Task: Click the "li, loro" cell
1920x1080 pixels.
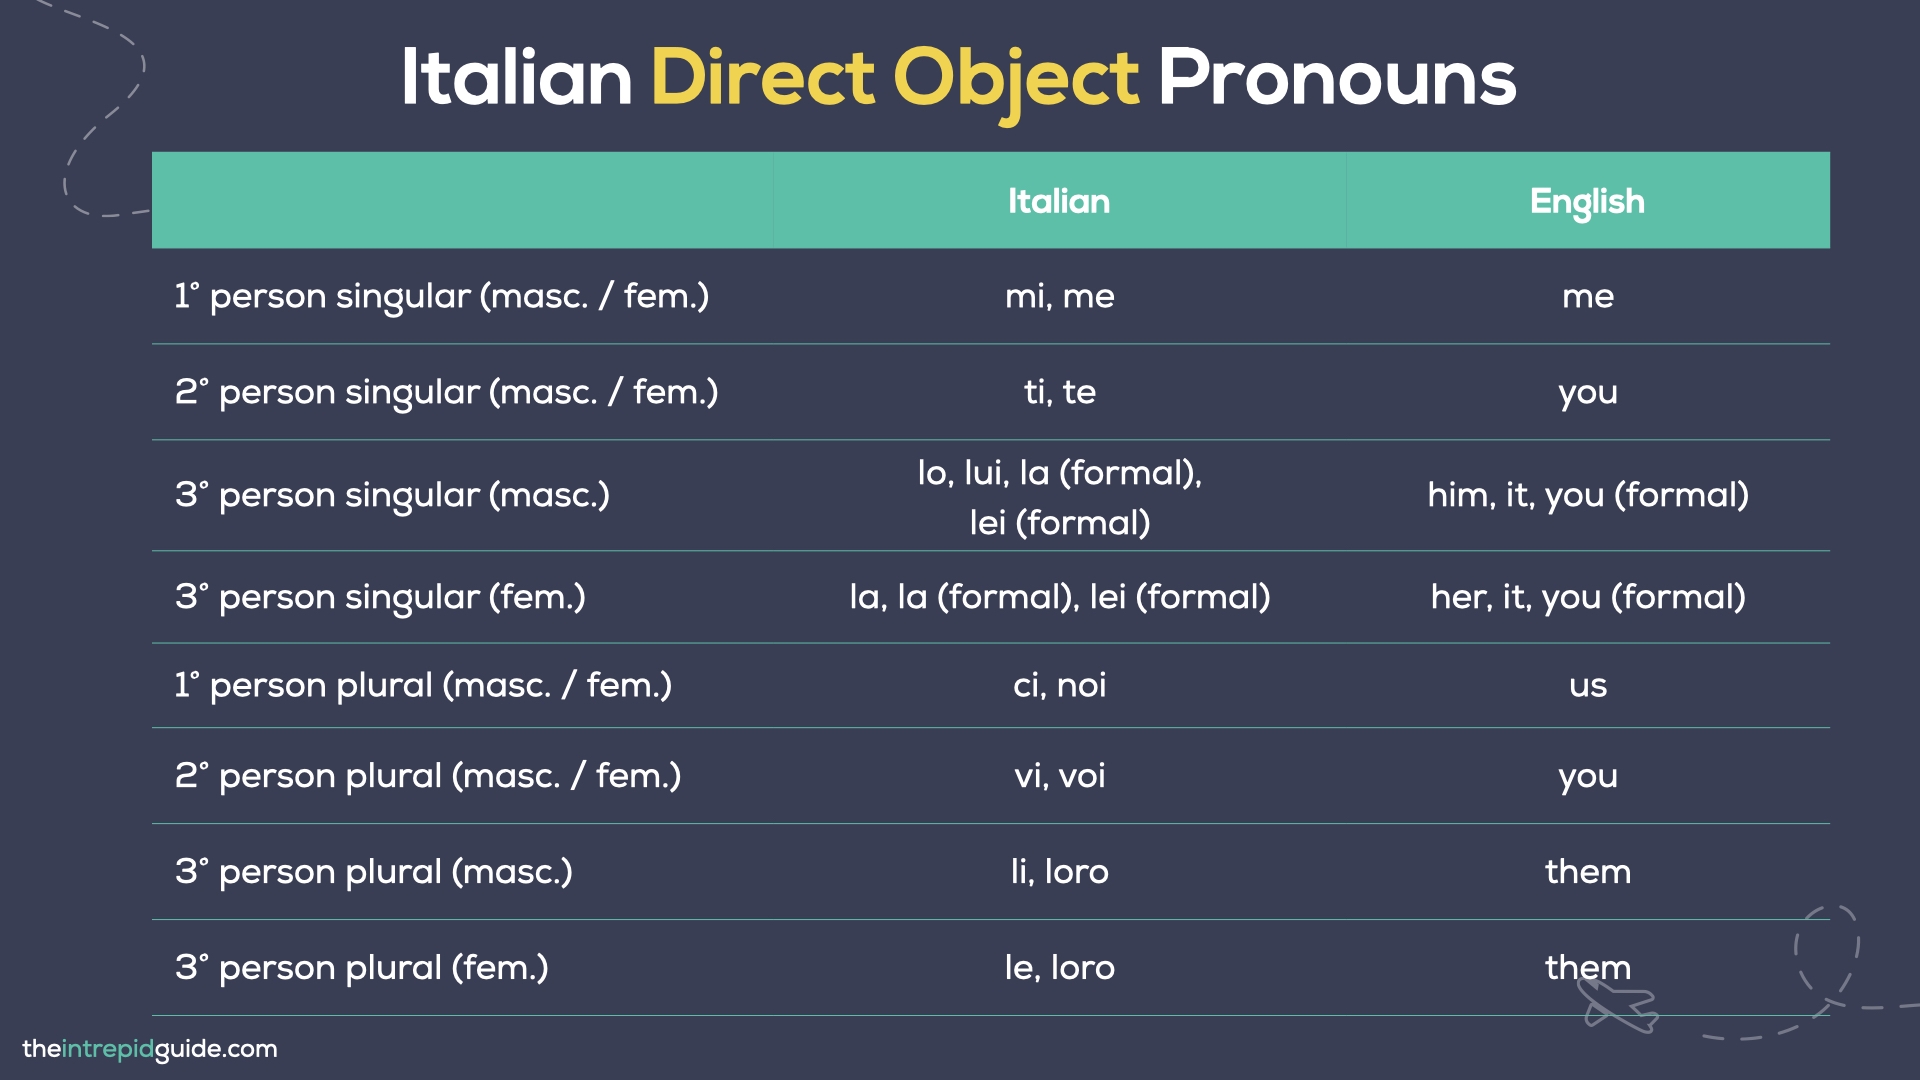Action: pyautogui.click(x=1059, y=872)
